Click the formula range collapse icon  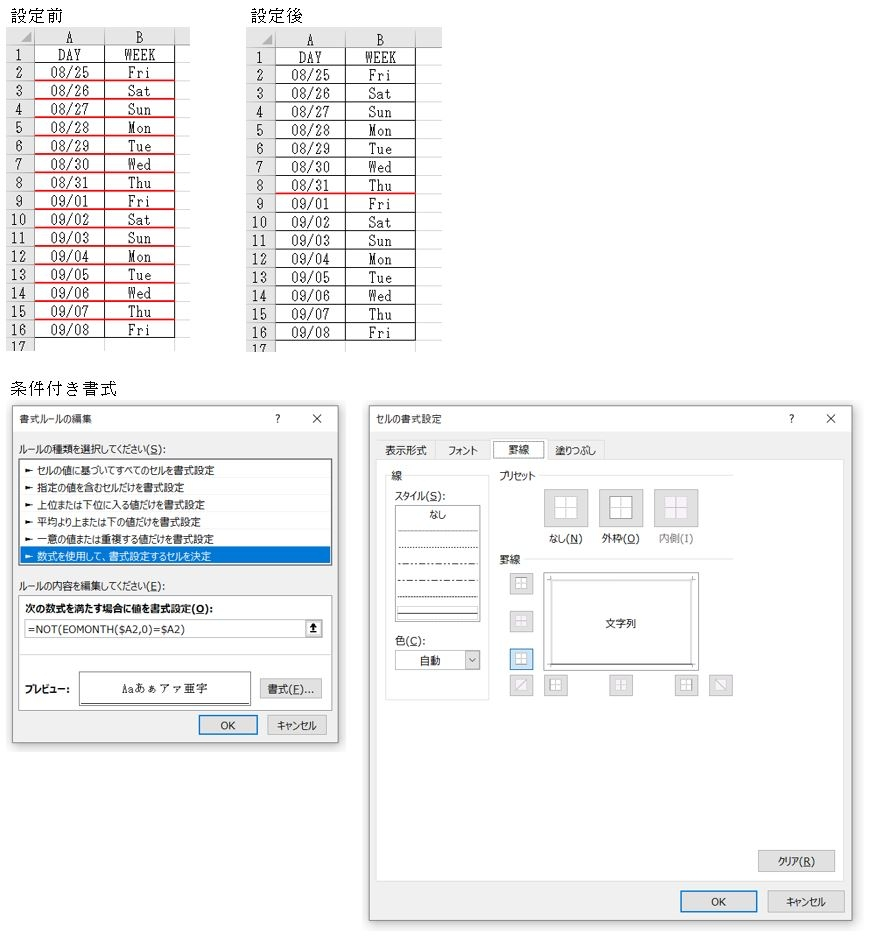click(314, 629)
